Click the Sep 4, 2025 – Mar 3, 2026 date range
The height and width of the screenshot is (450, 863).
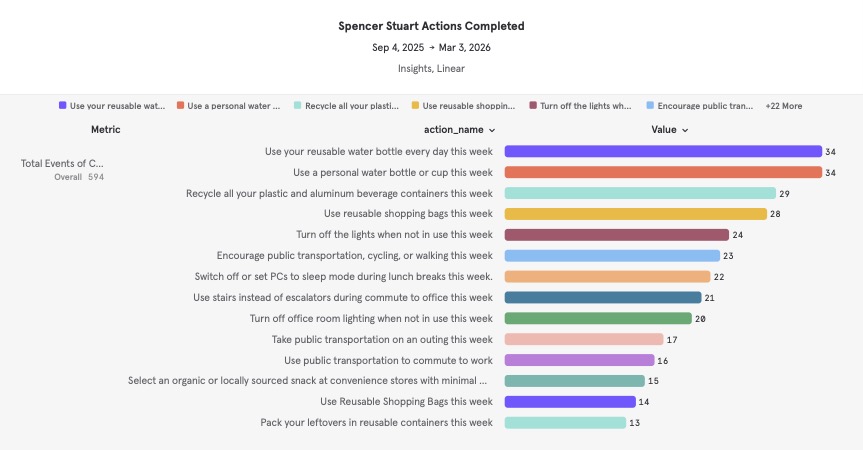(x=431, y=48)
